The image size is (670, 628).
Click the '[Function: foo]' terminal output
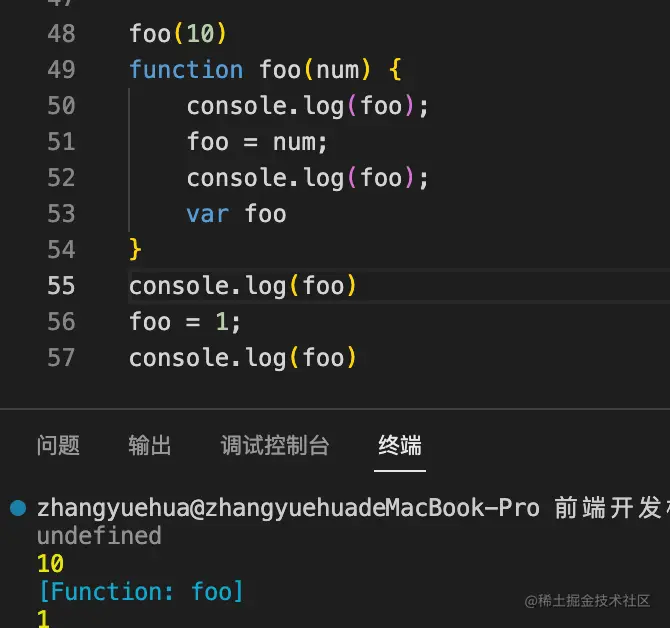point(140,592)
